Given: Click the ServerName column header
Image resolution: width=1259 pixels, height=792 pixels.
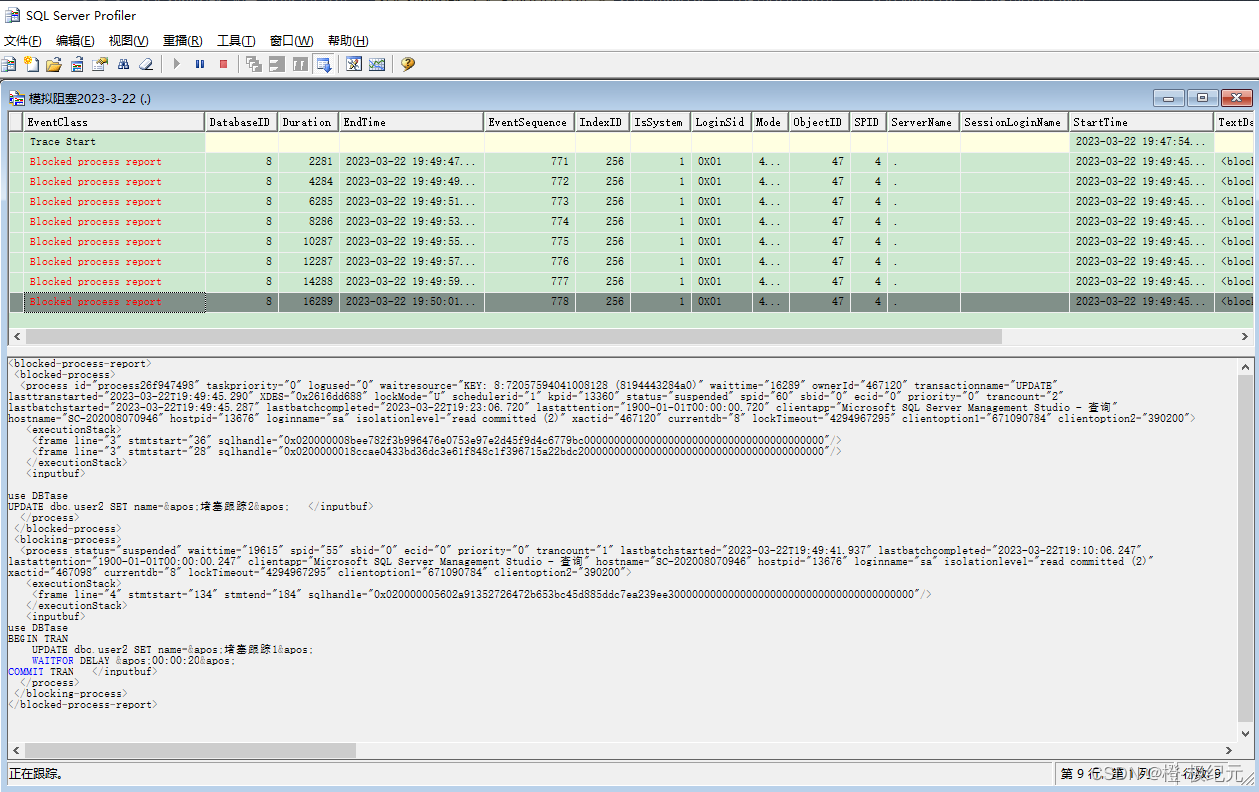Looking at the screenshot, I should coord(923,122).
